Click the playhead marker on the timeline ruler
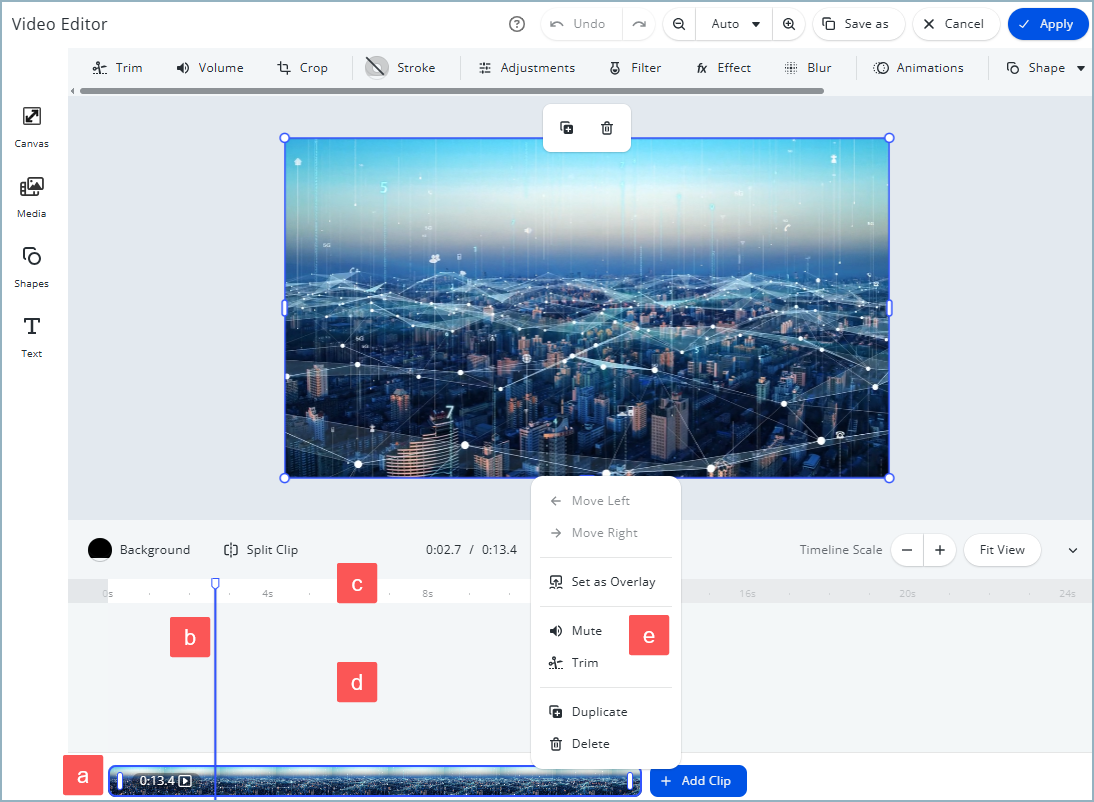Viewport: 1094px width, 802px height. (215, 581)
